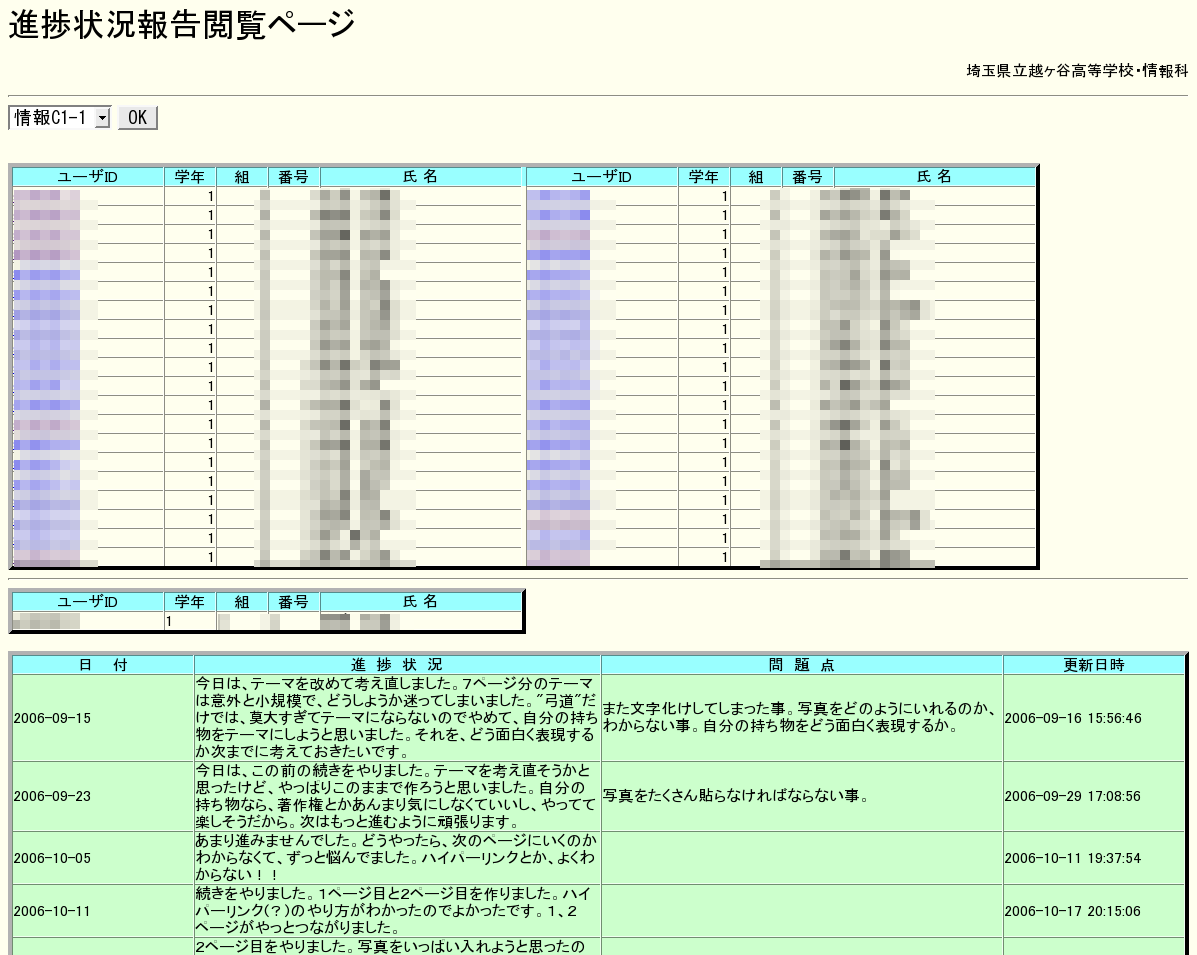Click the 写真をたくさん貼らなければならない事 problem cell
This screenshot has height=955, width=1197.
tap(735, 796)
